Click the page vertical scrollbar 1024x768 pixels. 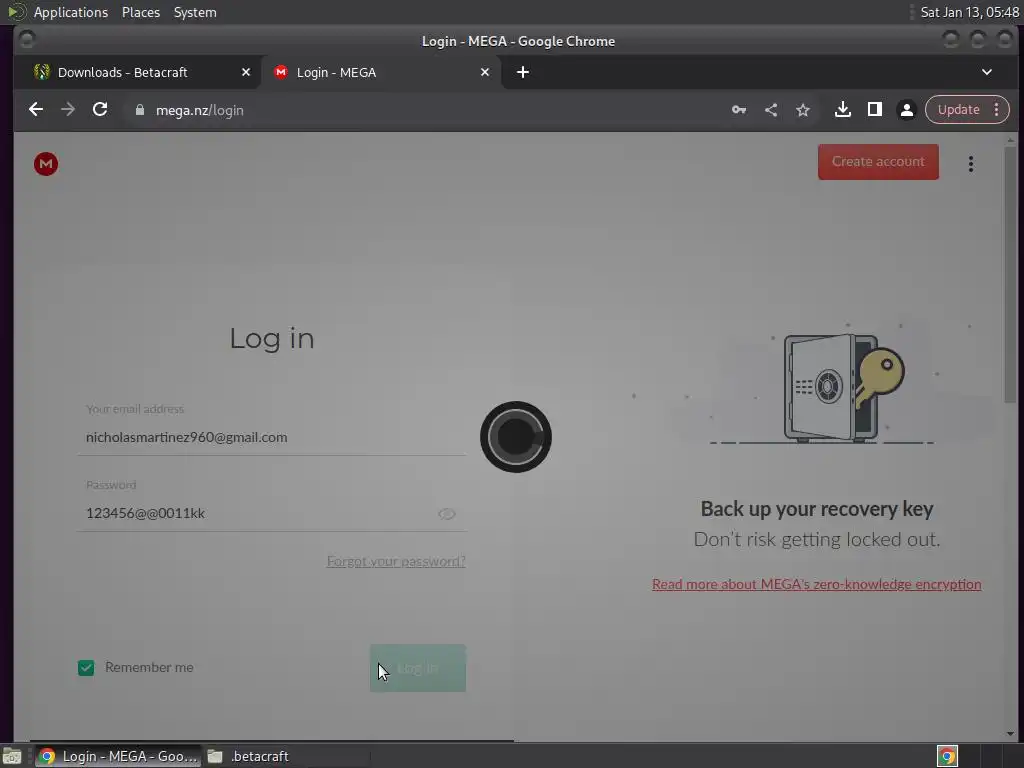[x=1010, y=274]
